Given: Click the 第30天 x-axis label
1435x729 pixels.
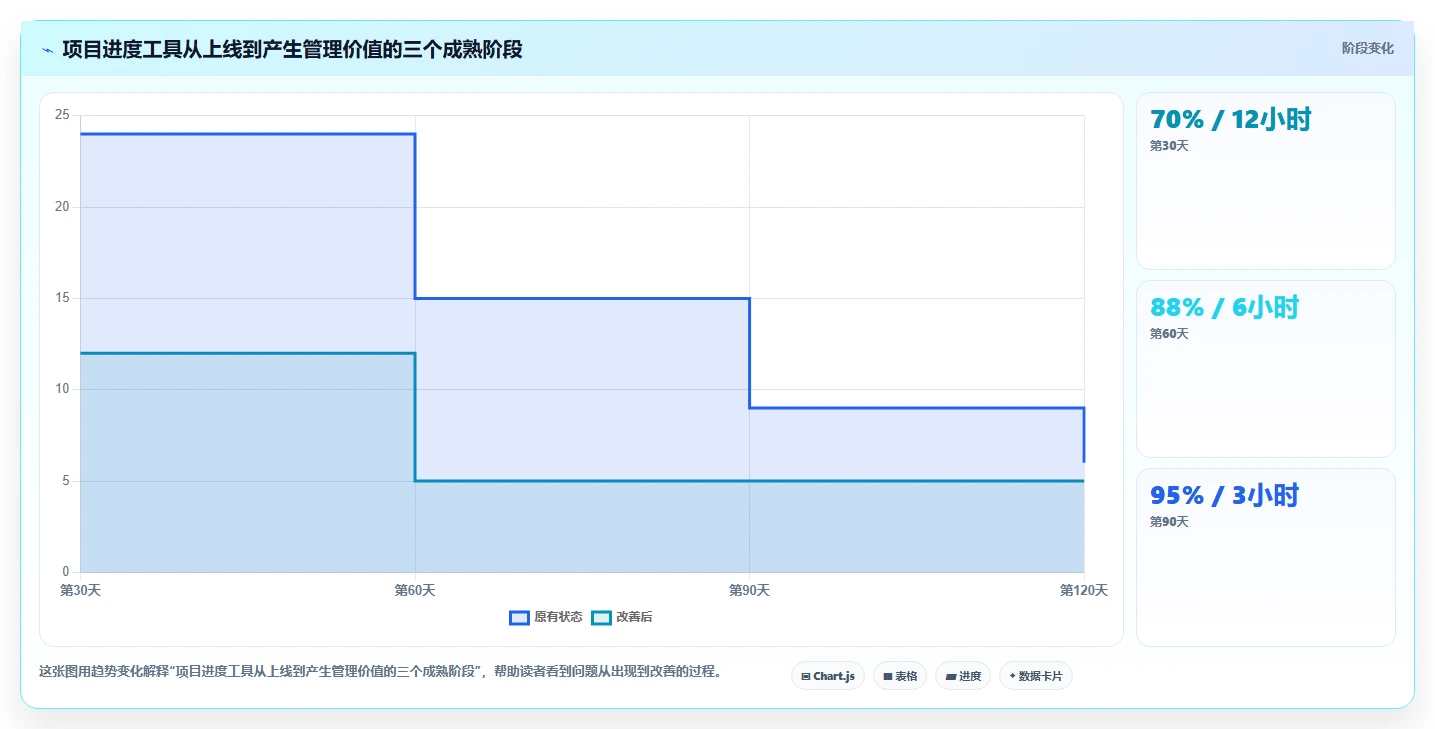Looking at the screenshot, I should click(x=81, y=590).
